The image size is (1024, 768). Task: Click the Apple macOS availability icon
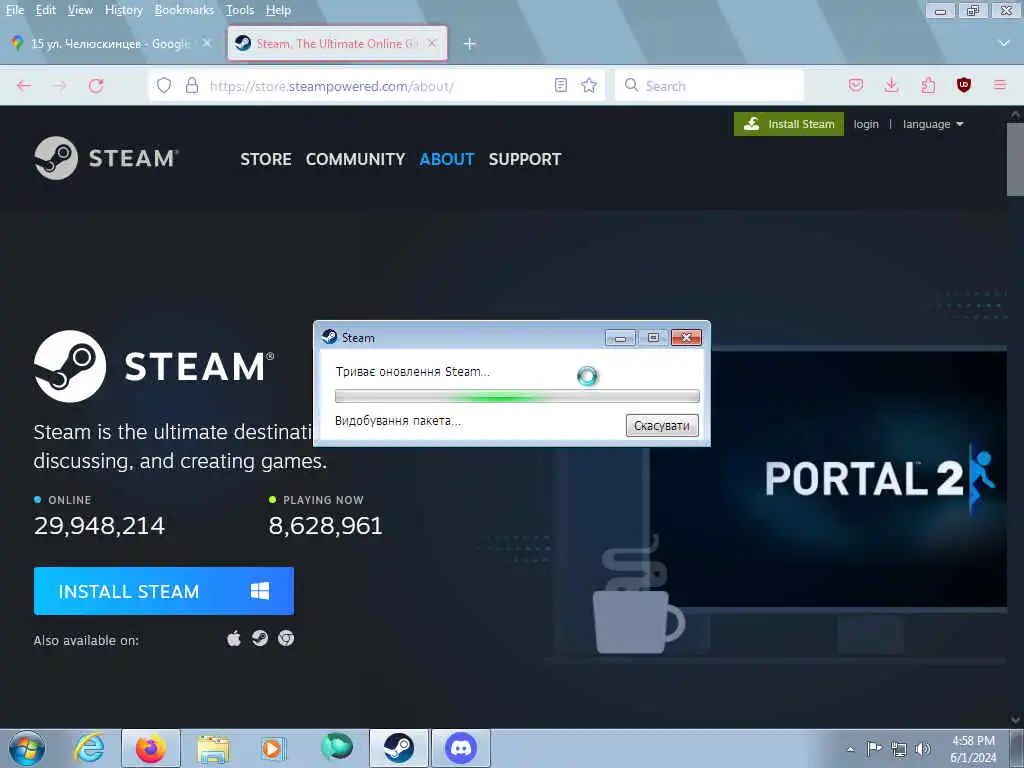tap(233, 638)
